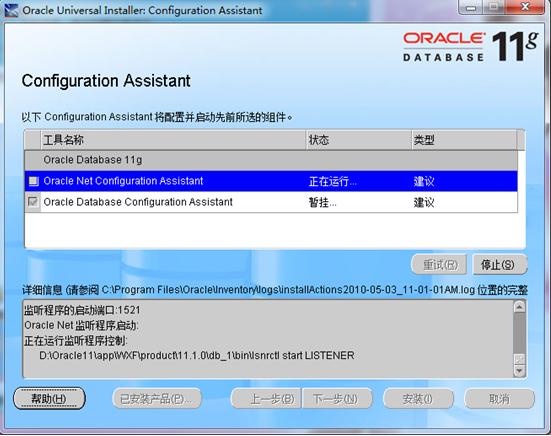This screenshot has width=551, height=436.
Task: Select the Oracle Database 11g group row
Action: point(271,160)
